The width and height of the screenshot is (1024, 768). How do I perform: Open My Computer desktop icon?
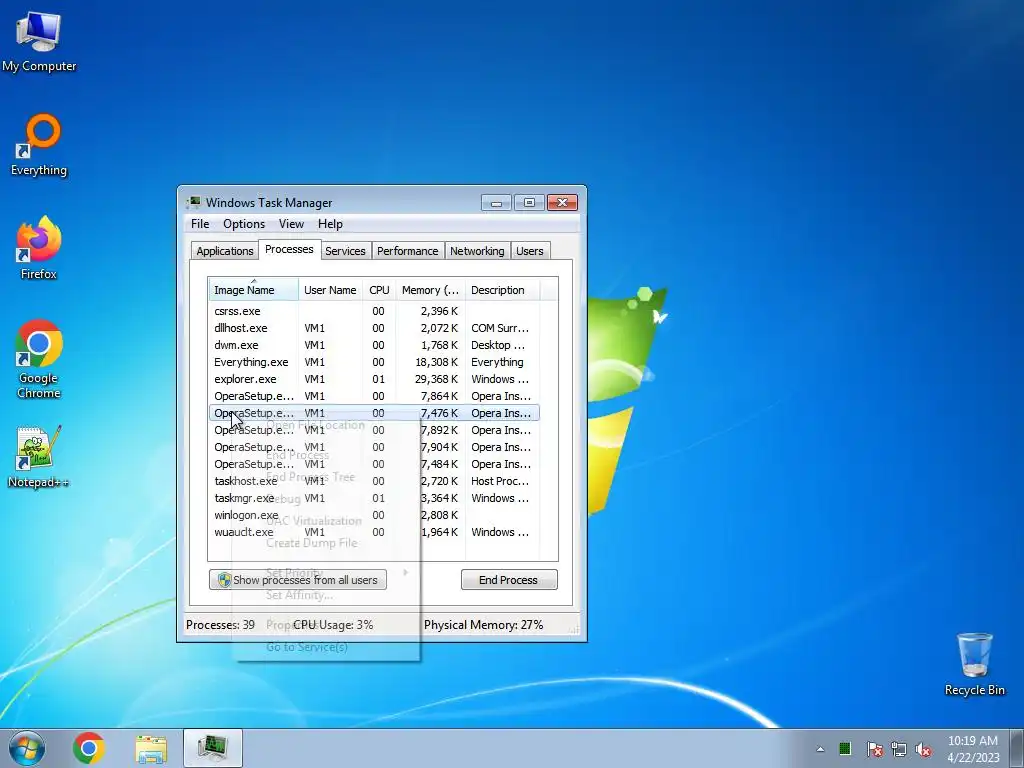point(39,40)
